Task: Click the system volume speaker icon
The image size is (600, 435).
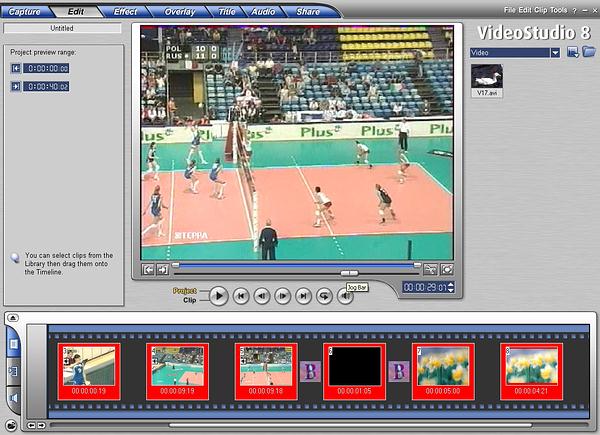Action: (x=346, y=296)
